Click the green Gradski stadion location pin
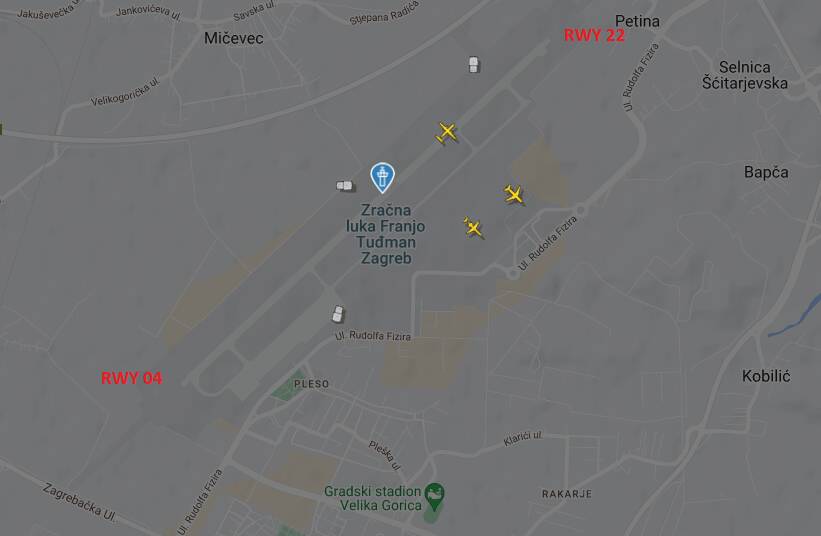 (435, 496)
